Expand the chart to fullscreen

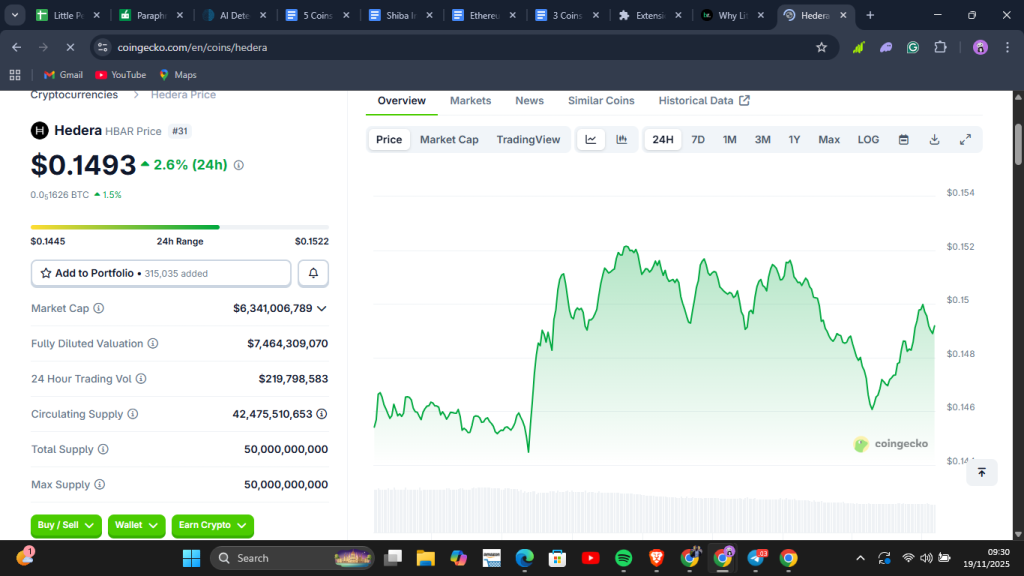[x=965, y=140]
